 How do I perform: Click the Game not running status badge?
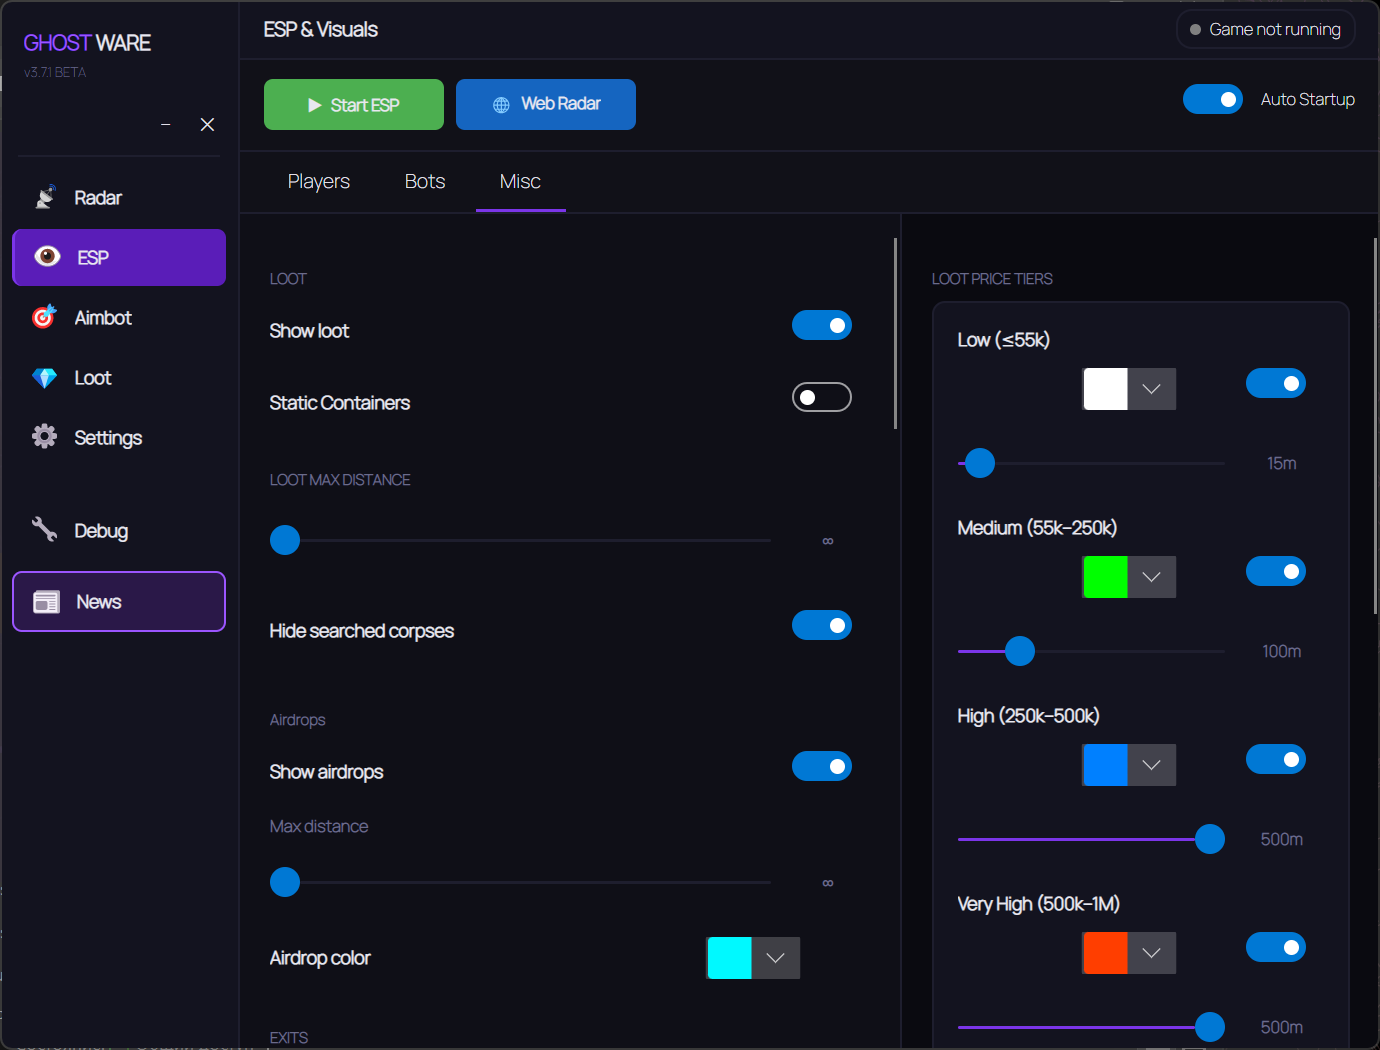(x=1266, y=29)
